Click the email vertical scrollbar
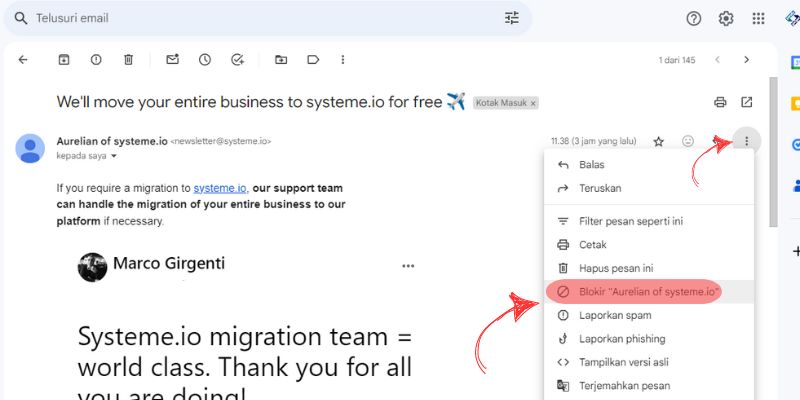800x400 pixels. [x=773, y=152]
